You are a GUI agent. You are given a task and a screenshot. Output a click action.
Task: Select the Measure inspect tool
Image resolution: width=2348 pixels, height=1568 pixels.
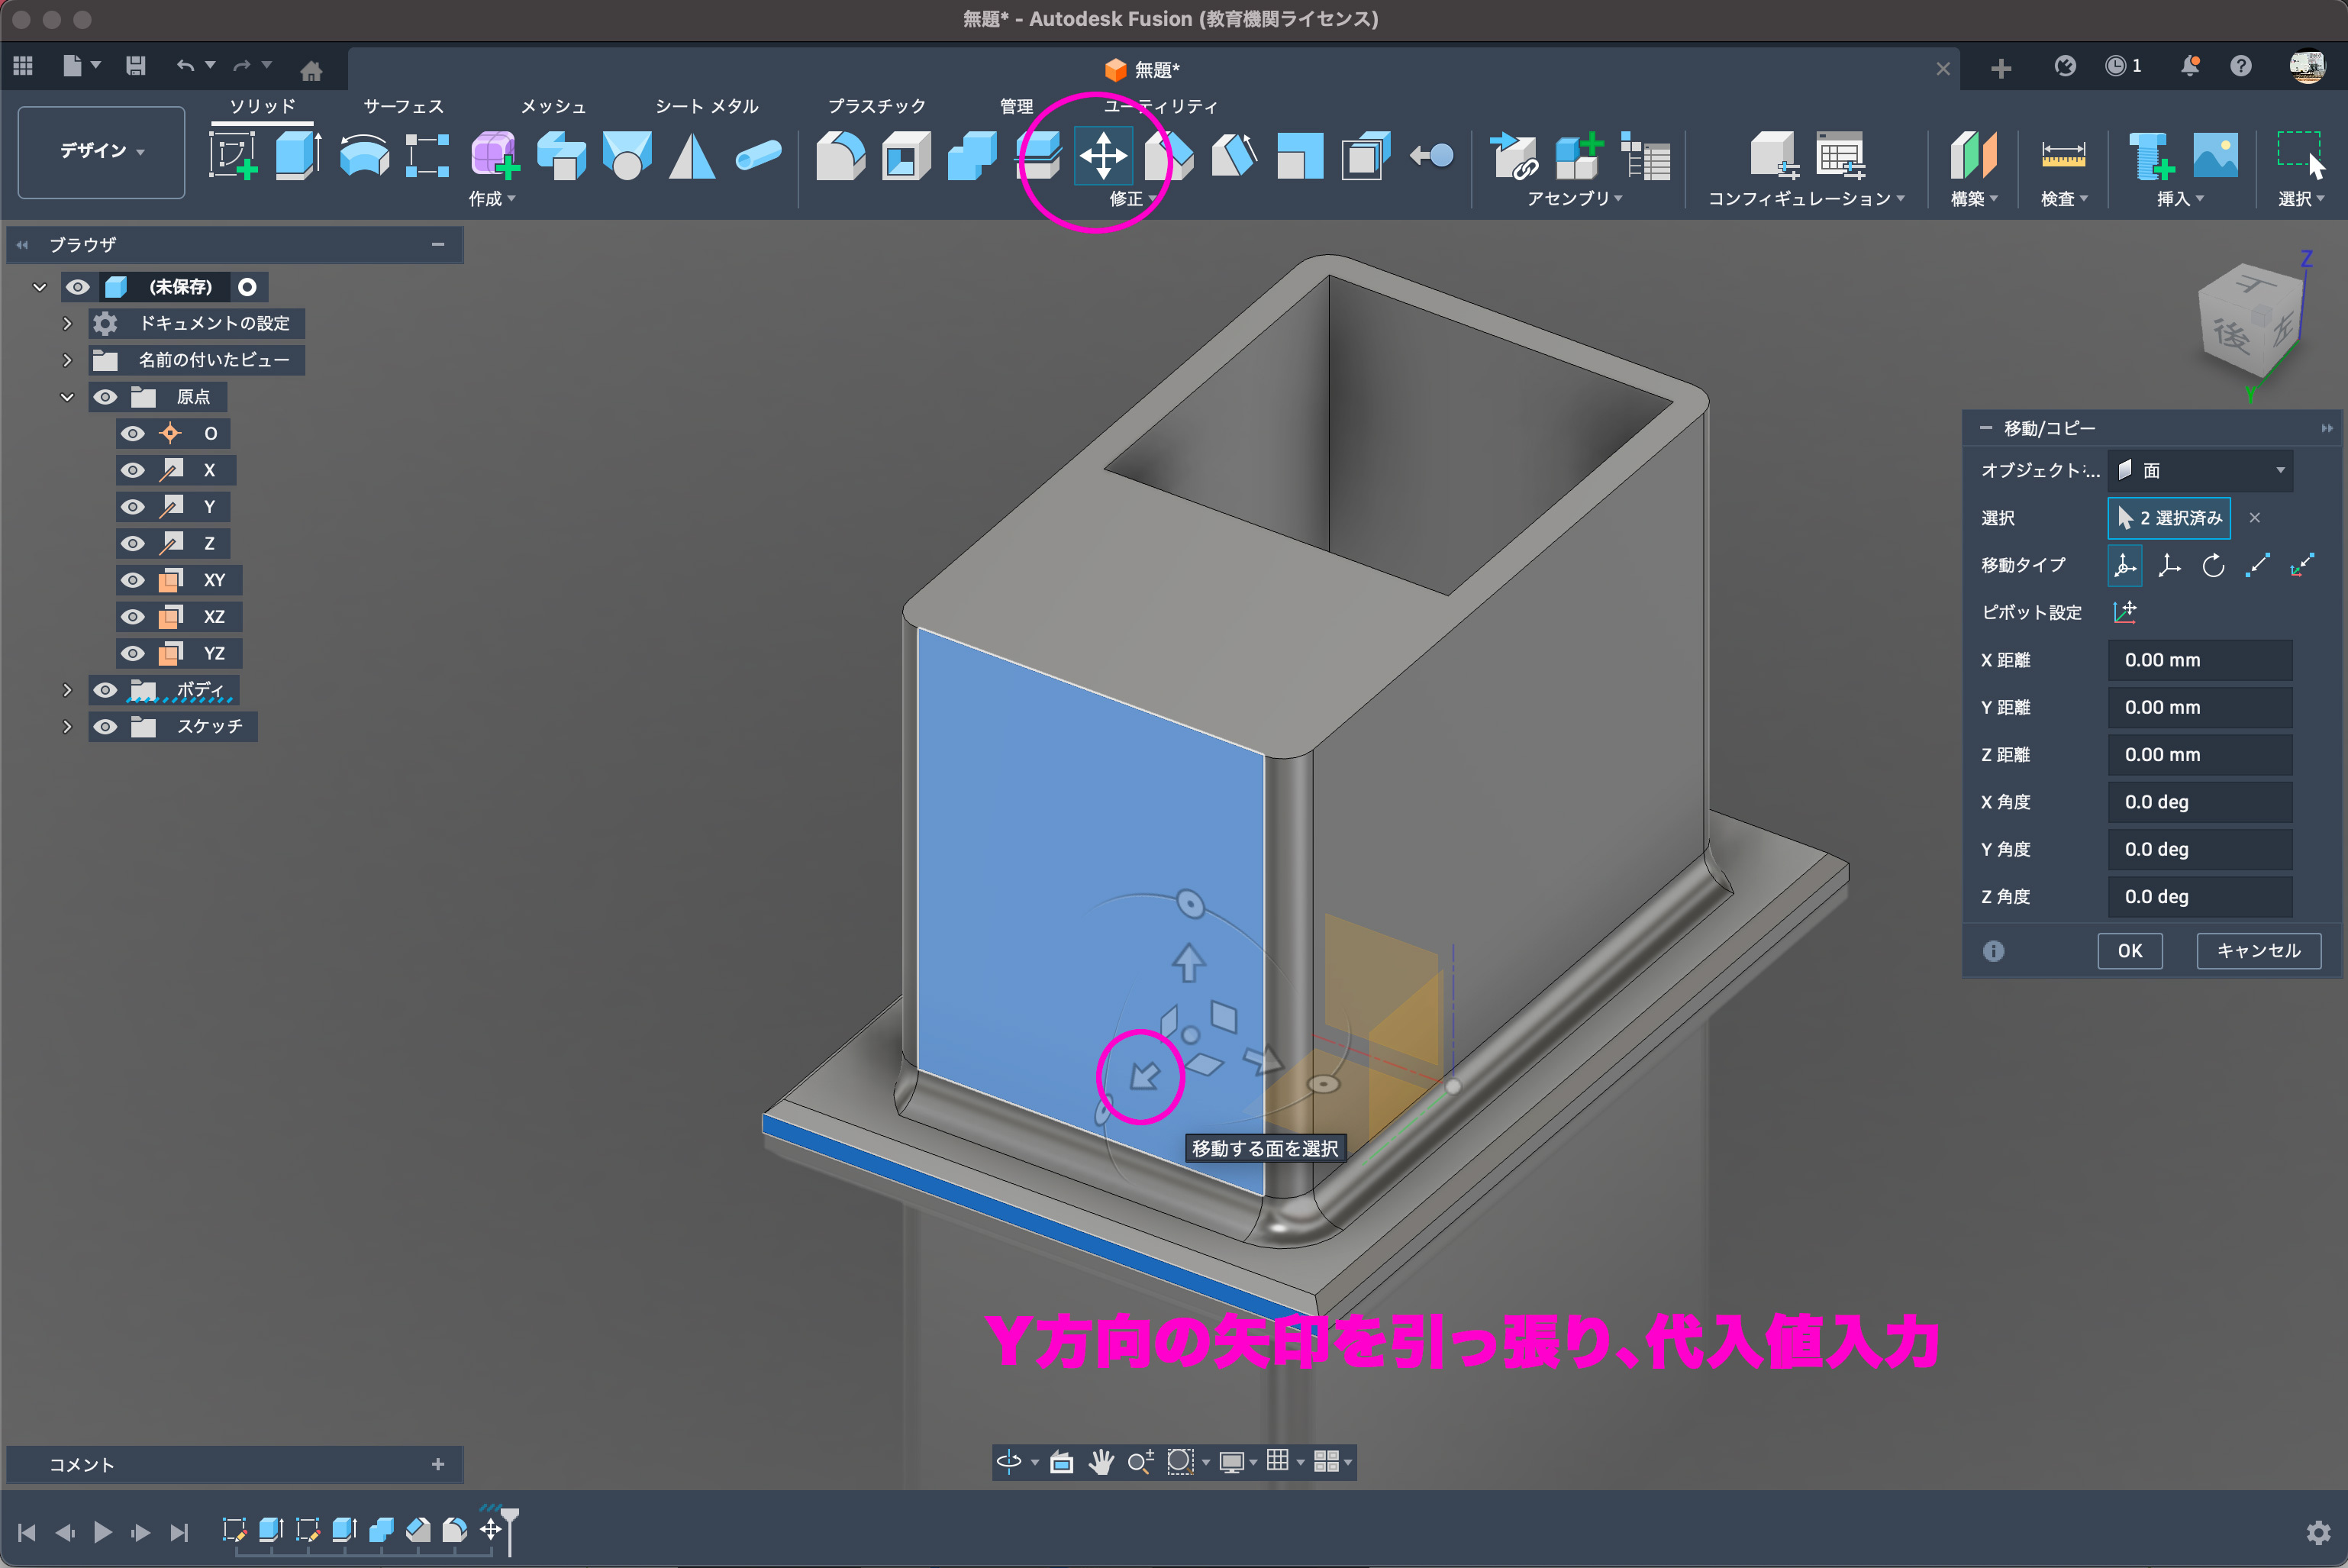click(2062, 156)
